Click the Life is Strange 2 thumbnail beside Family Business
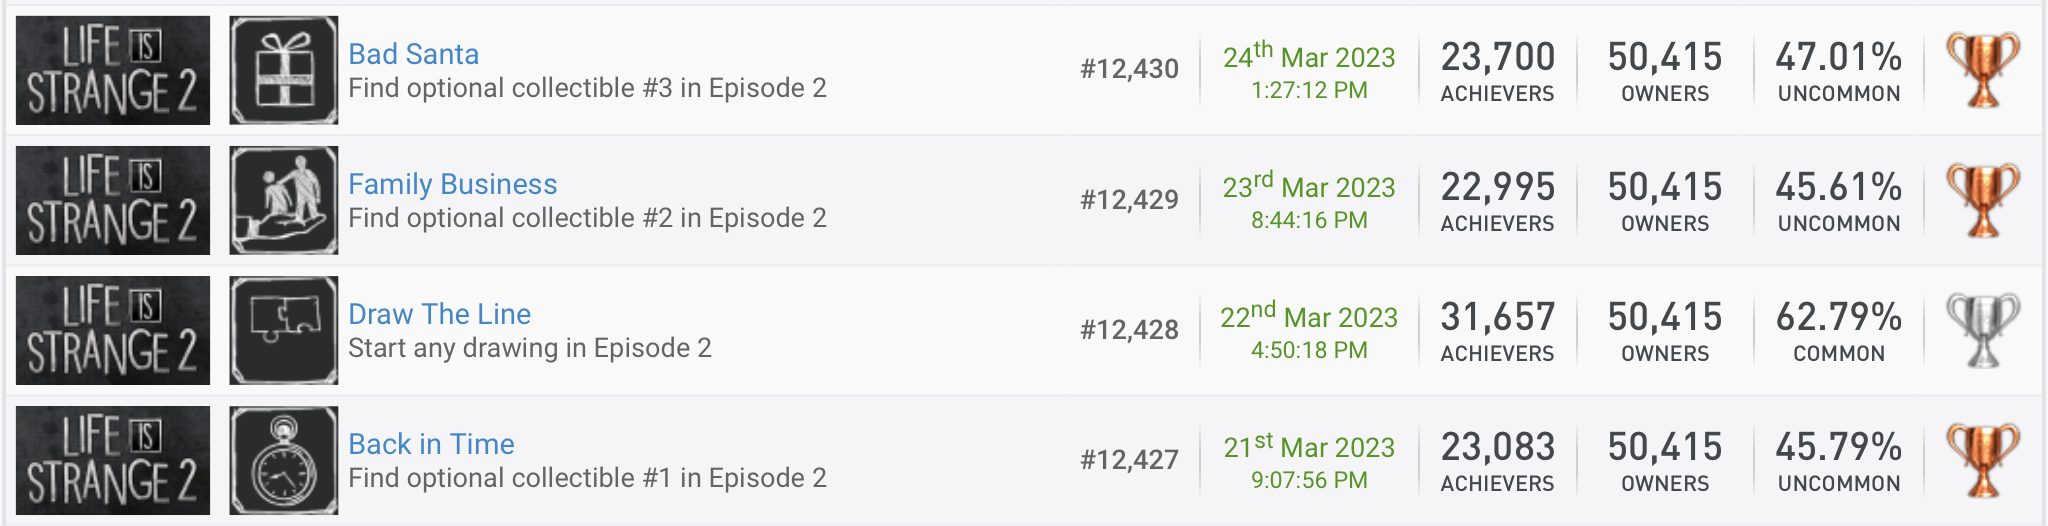Viewport: 2048px width, 526px height. tap(113, 200)
